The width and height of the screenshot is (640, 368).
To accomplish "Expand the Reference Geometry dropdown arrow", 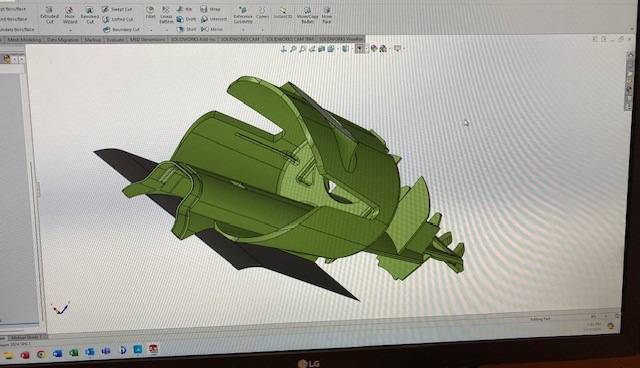I will pos(243,30).
